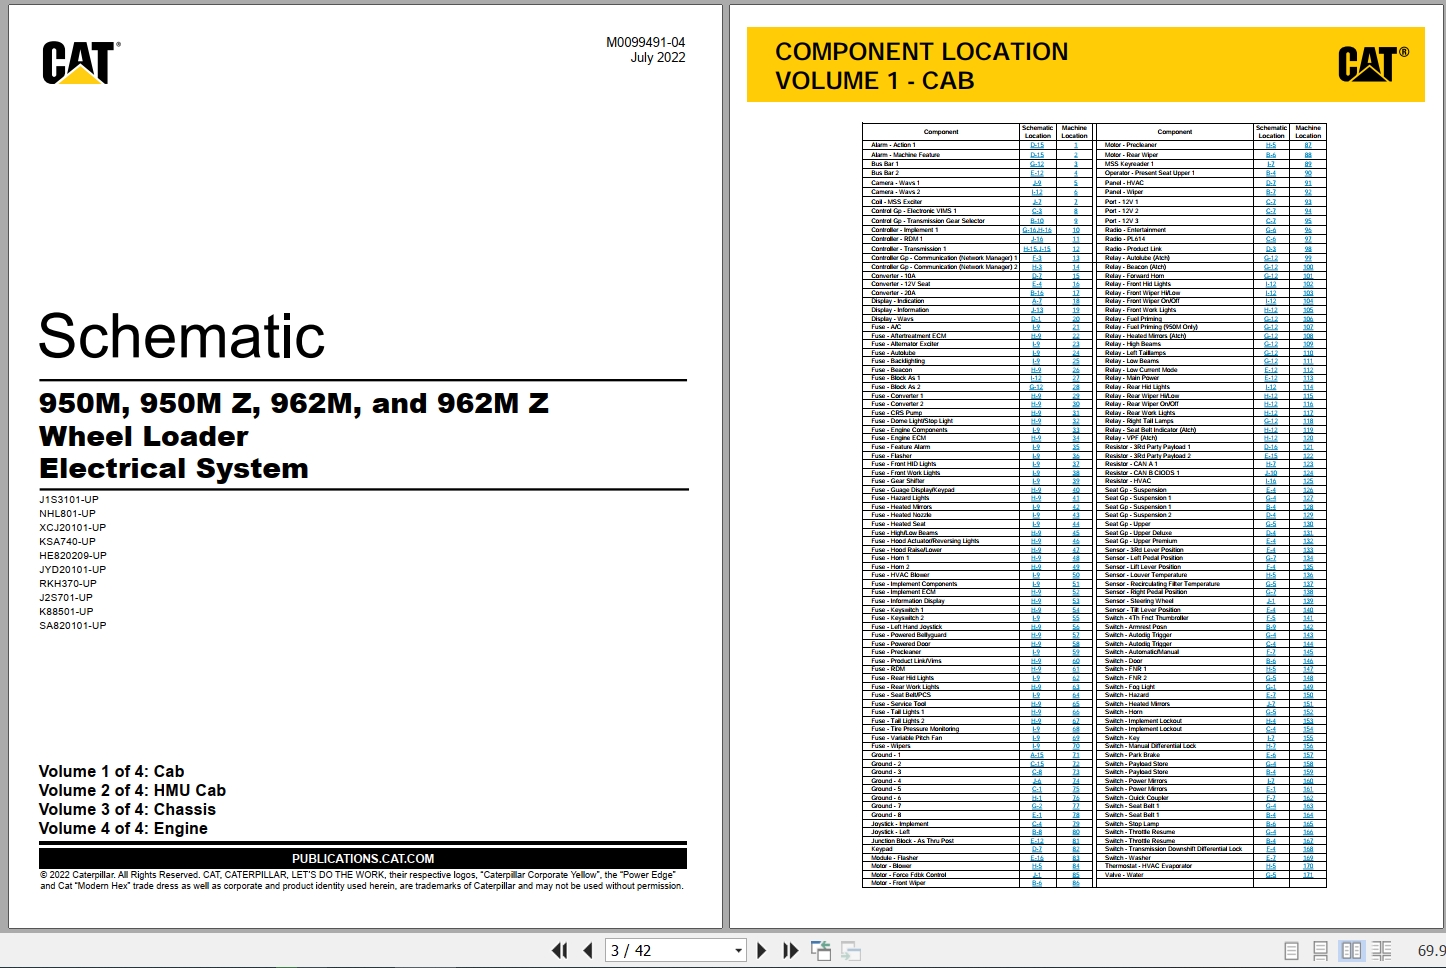Click serial prefix J1S3101-UP
Image resolution: width=1446 pixels, height=968 pixels.
coord(69,500)
